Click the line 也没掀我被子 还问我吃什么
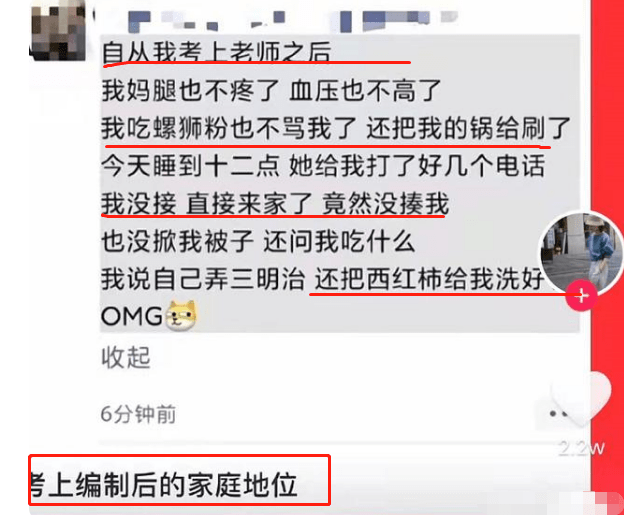The height and width of the screenshot is (515, 624). 258,241
